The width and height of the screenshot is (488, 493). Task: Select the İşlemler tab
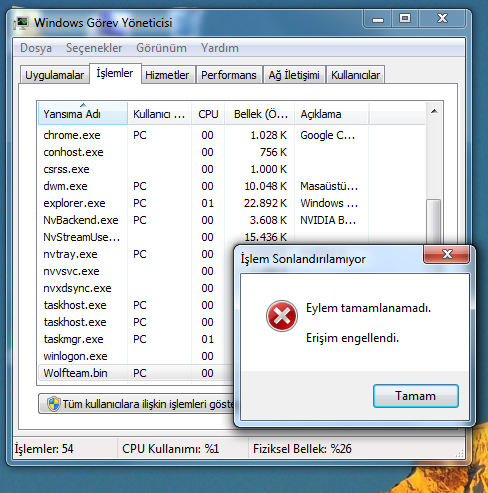click(115, 73)
